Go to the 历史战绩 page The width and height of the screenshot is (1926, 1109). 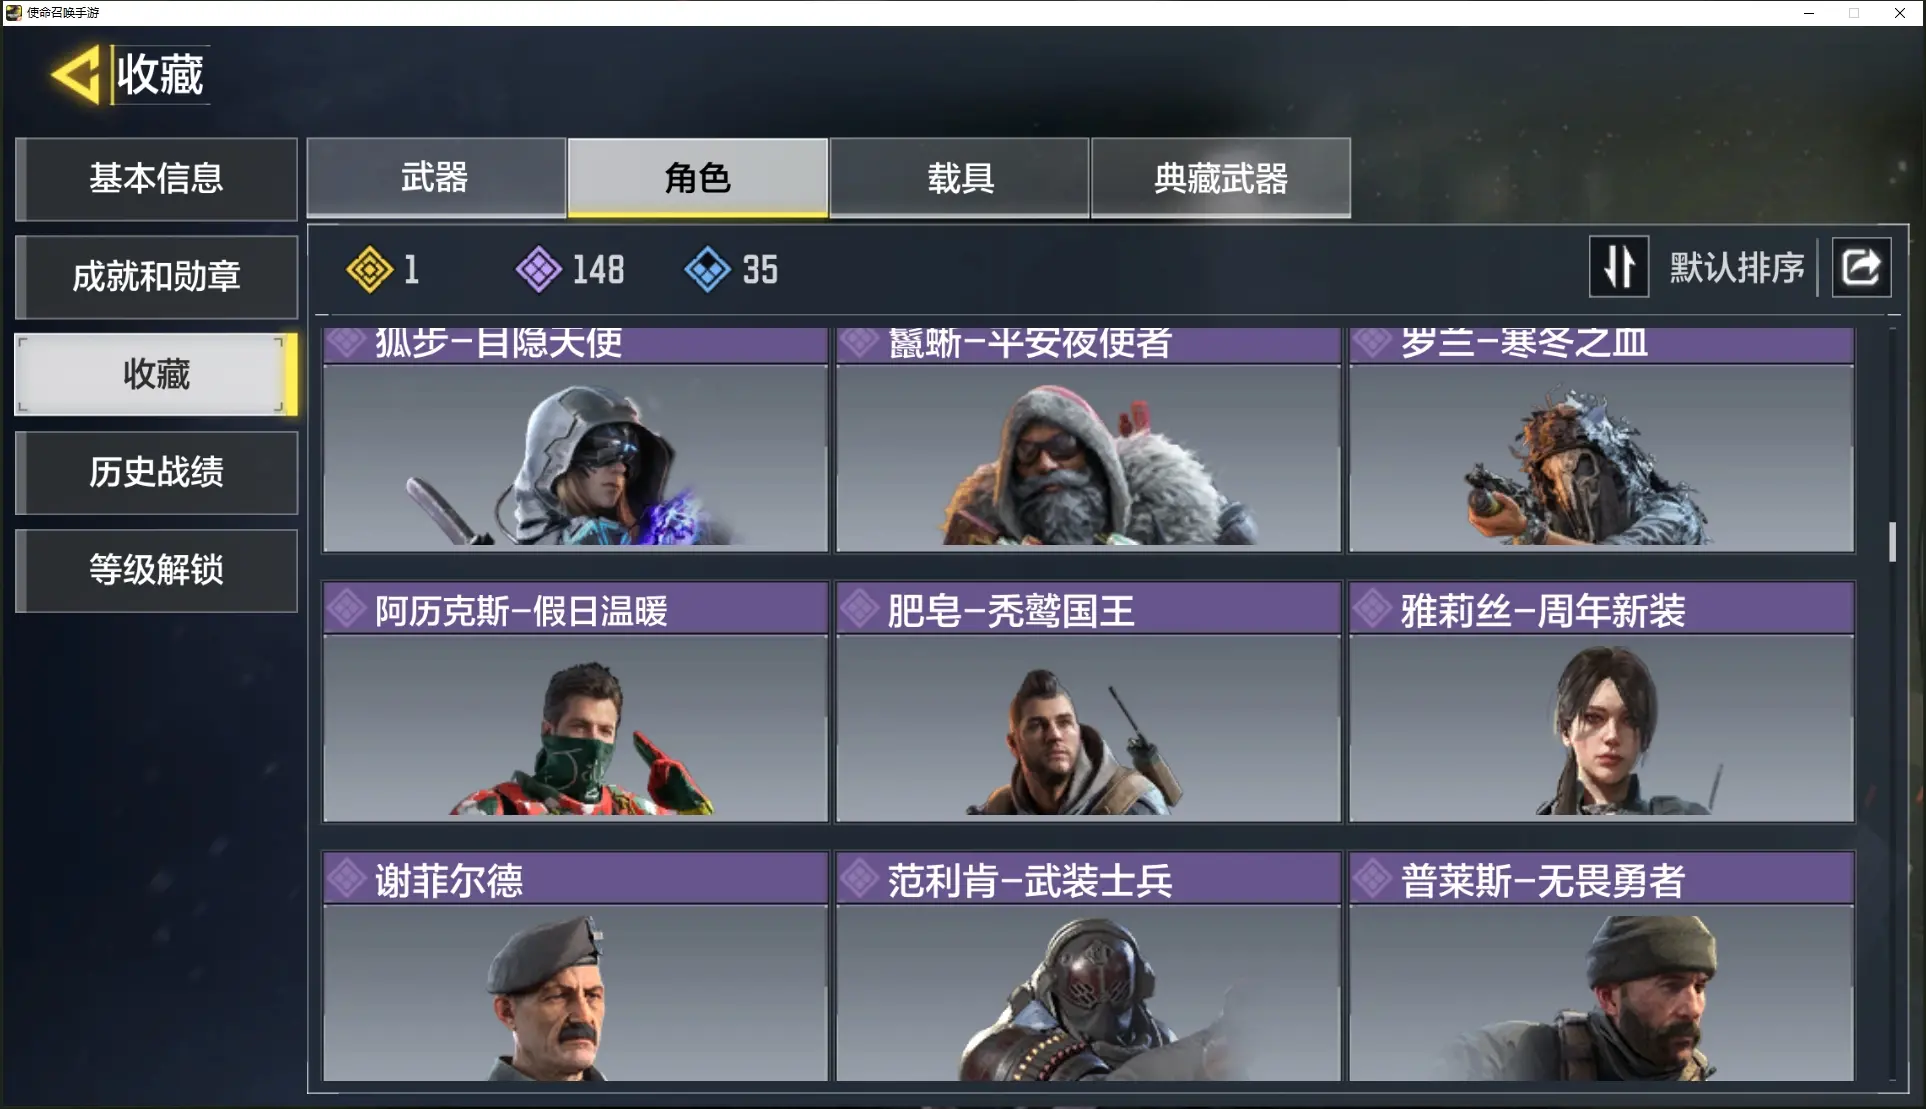coord(156,472)
